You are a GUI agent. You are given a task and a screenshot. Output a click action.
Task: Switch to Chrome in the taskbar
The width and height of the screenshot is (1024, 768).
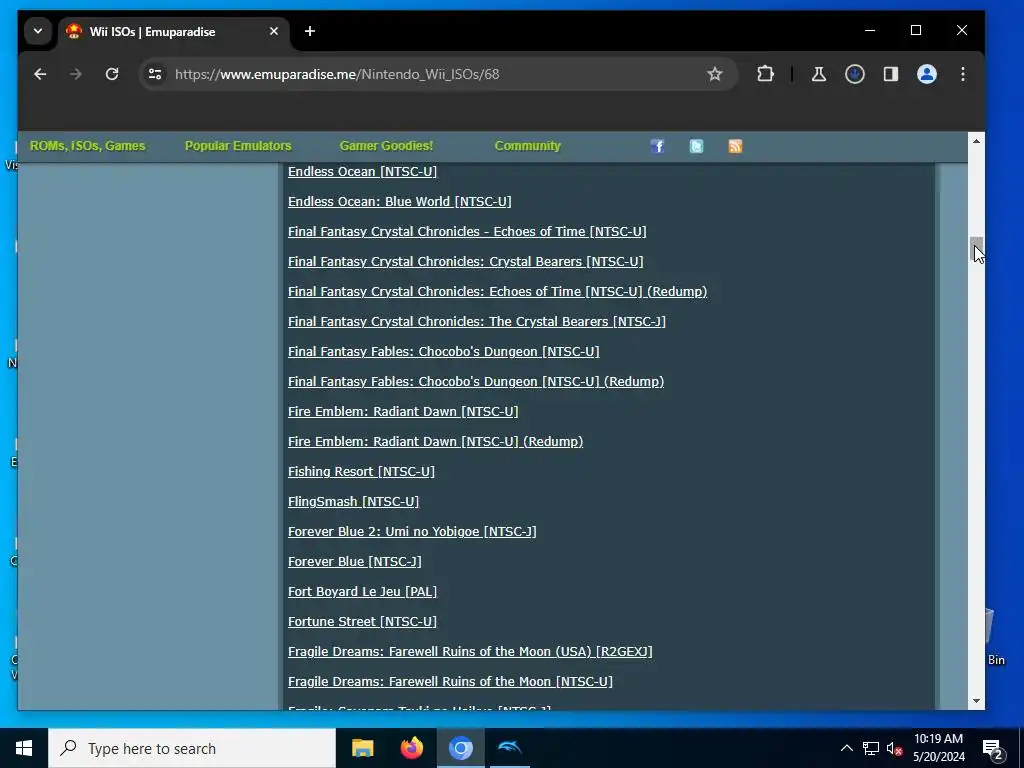[460, 748]
